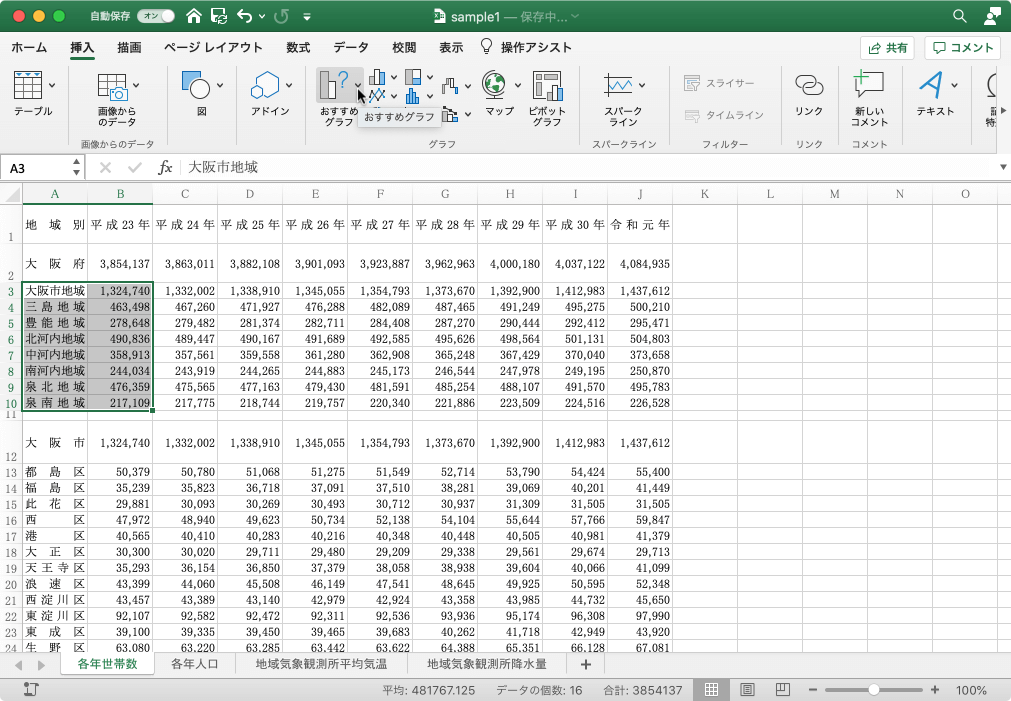The height and width of the screenshot is (701, 1011).
Task: Switch to page break preview view
Action: [x=782, y=689]
